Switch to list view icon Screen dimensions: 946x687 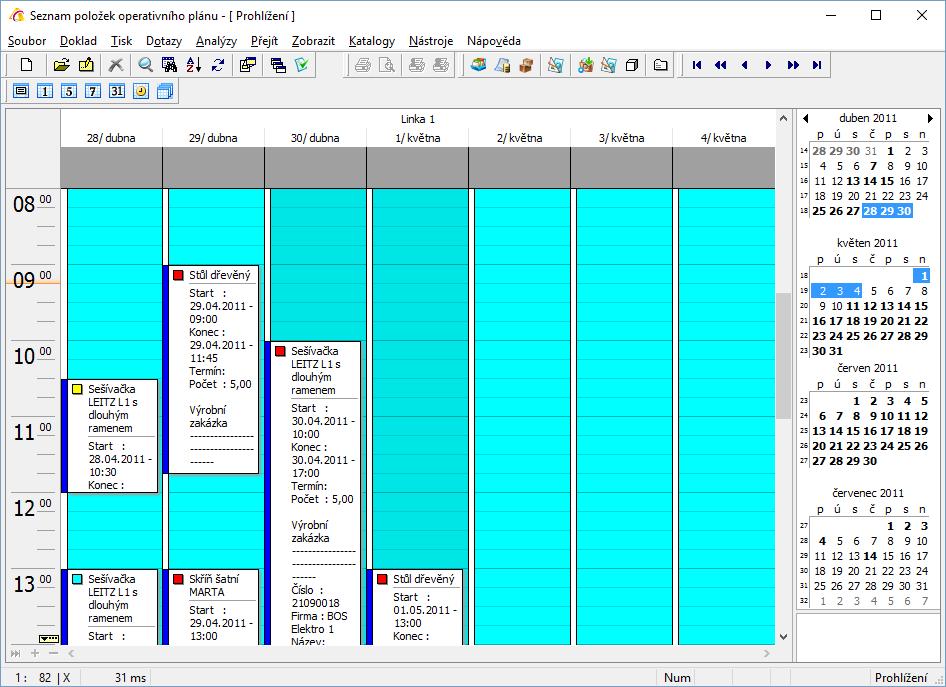(x=21, y=91)
